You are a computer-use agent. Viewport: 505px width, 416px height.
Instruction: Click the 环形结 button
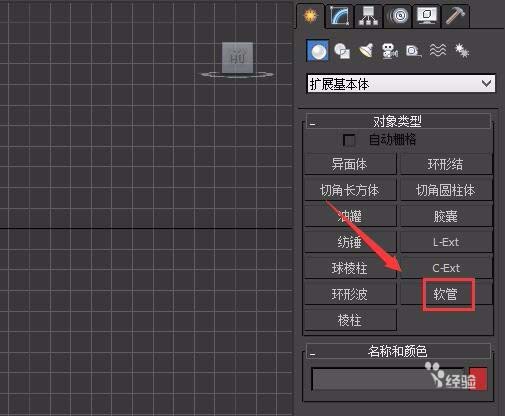[446, 164]
